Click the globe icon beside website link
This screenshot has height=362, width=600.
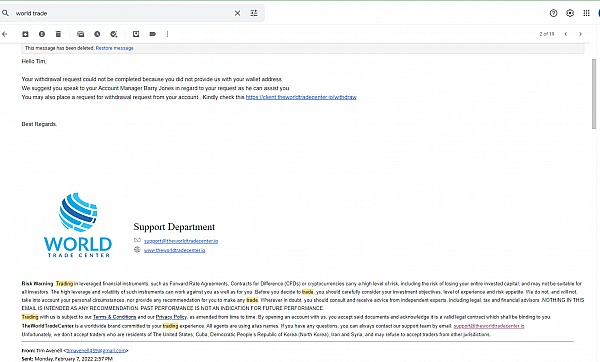pyautogui.click(x=137, y=249)
